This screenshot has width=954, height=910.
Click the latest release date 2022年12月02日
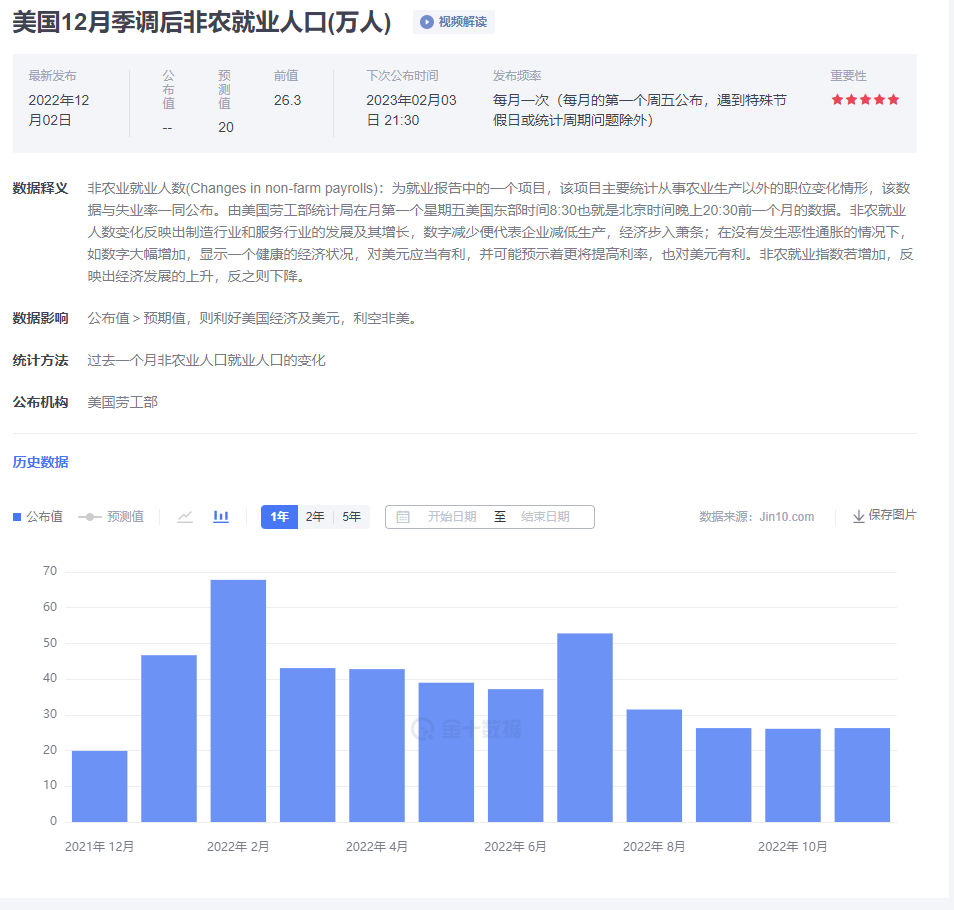[59, 110]
